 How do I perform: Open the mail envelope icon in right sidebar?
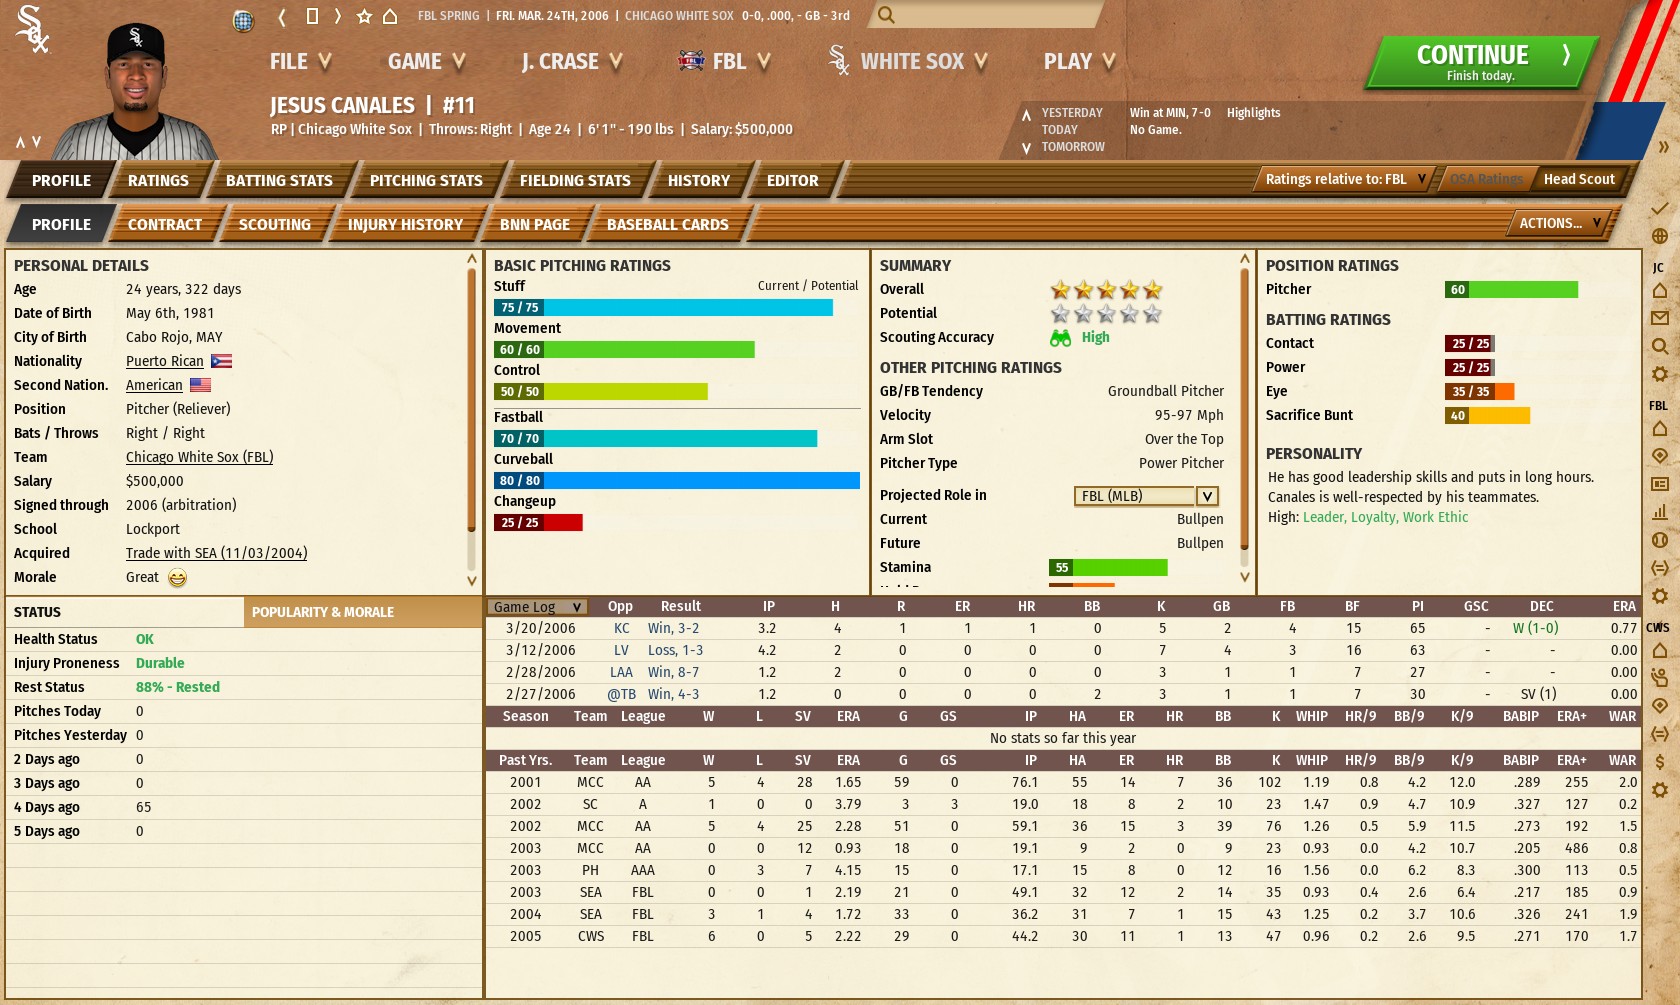1659,318
